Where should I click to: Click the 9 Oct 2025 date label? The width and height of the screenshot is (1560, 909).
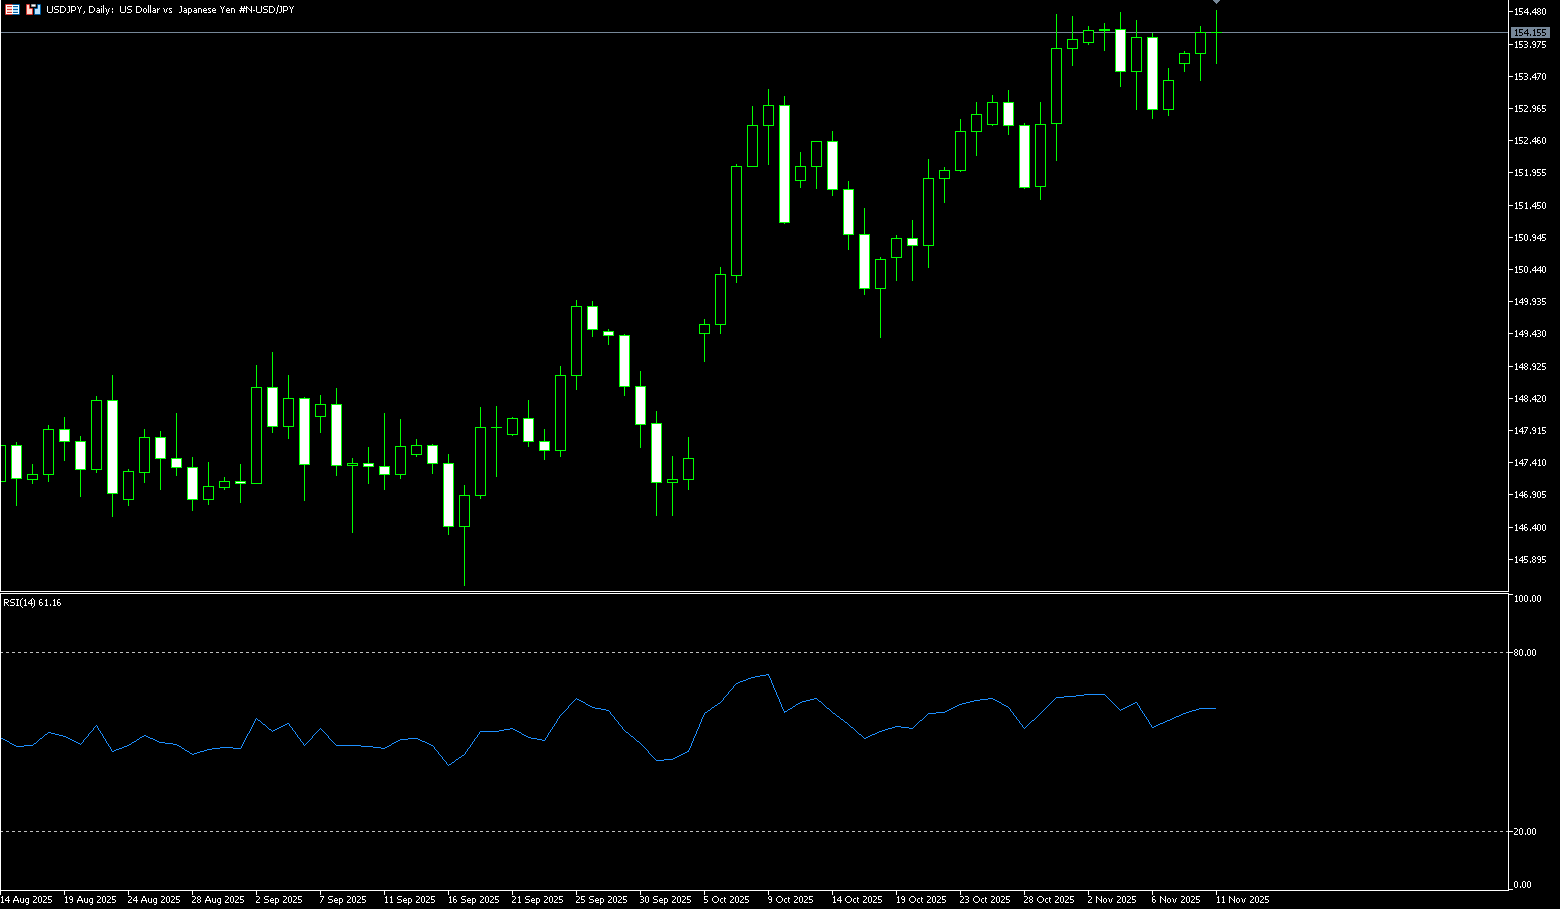[x=789, y=900]
